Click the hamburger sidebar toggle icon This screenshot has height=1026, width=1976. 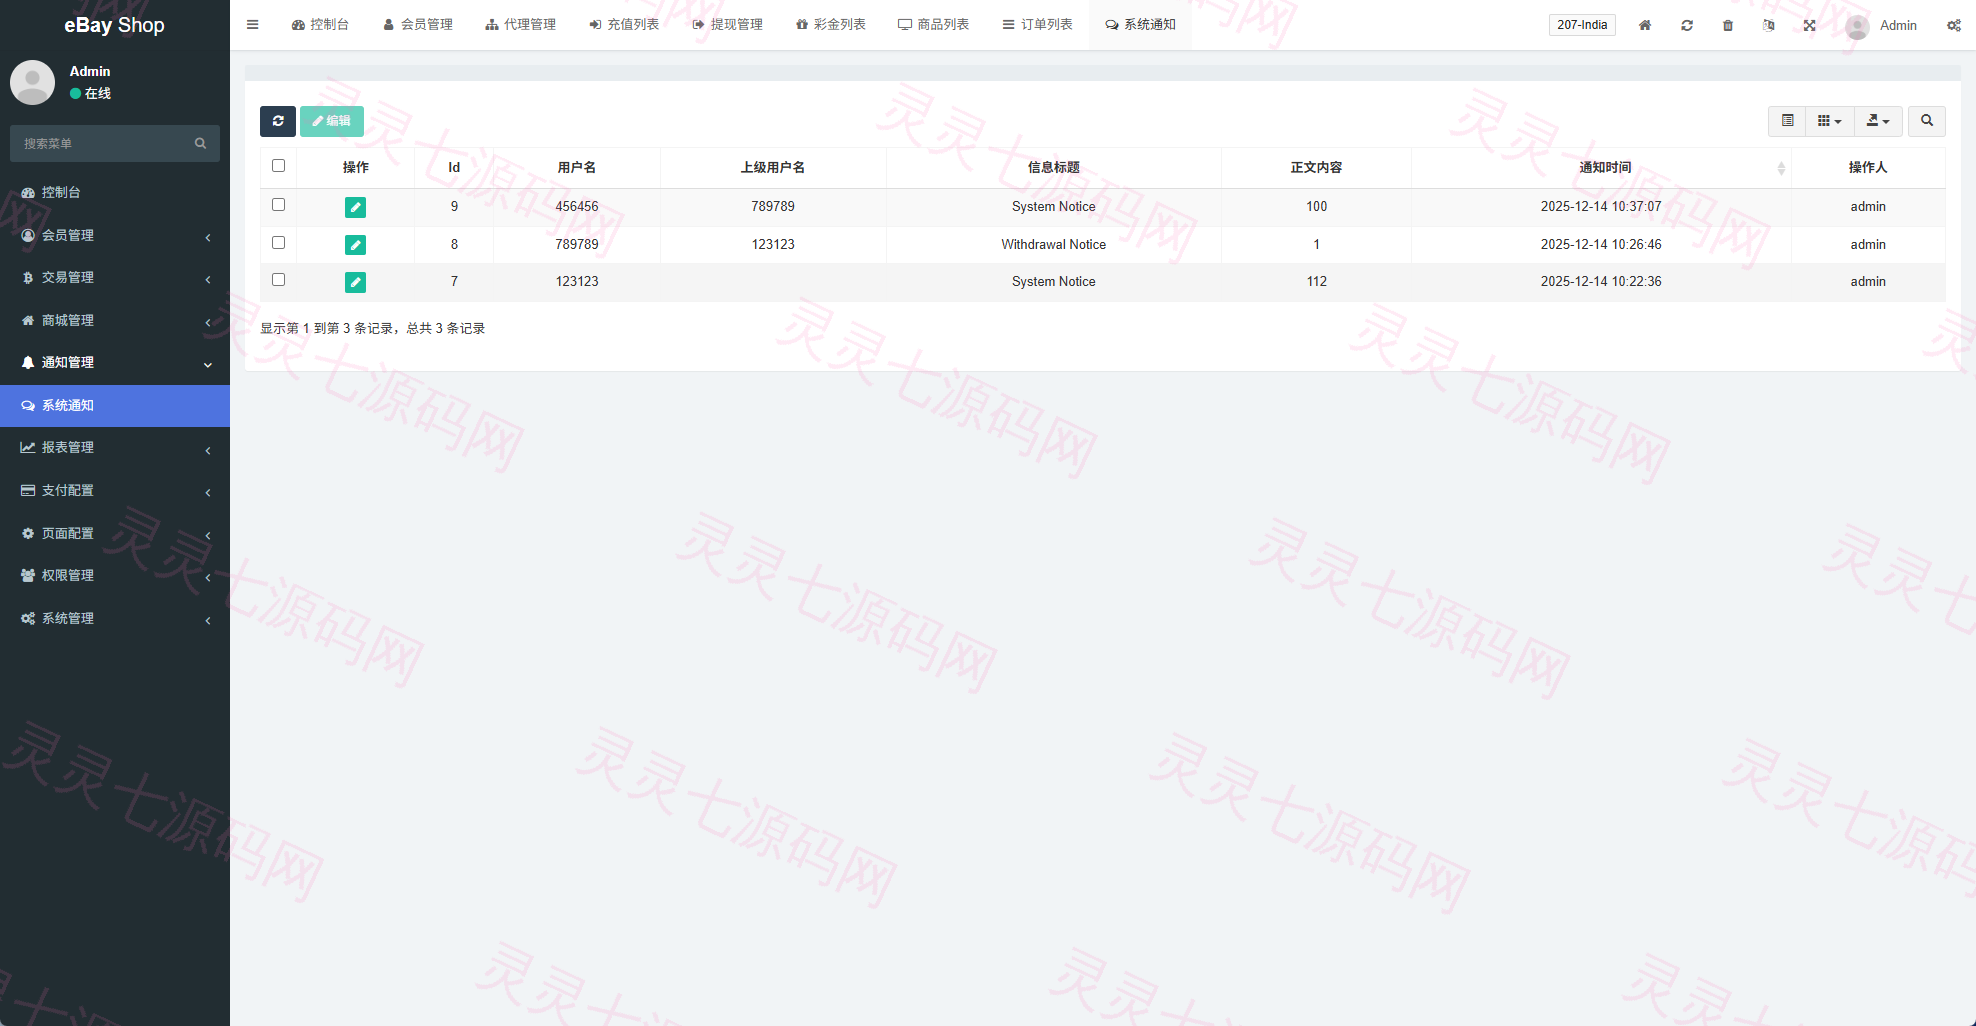click(253, 25)
